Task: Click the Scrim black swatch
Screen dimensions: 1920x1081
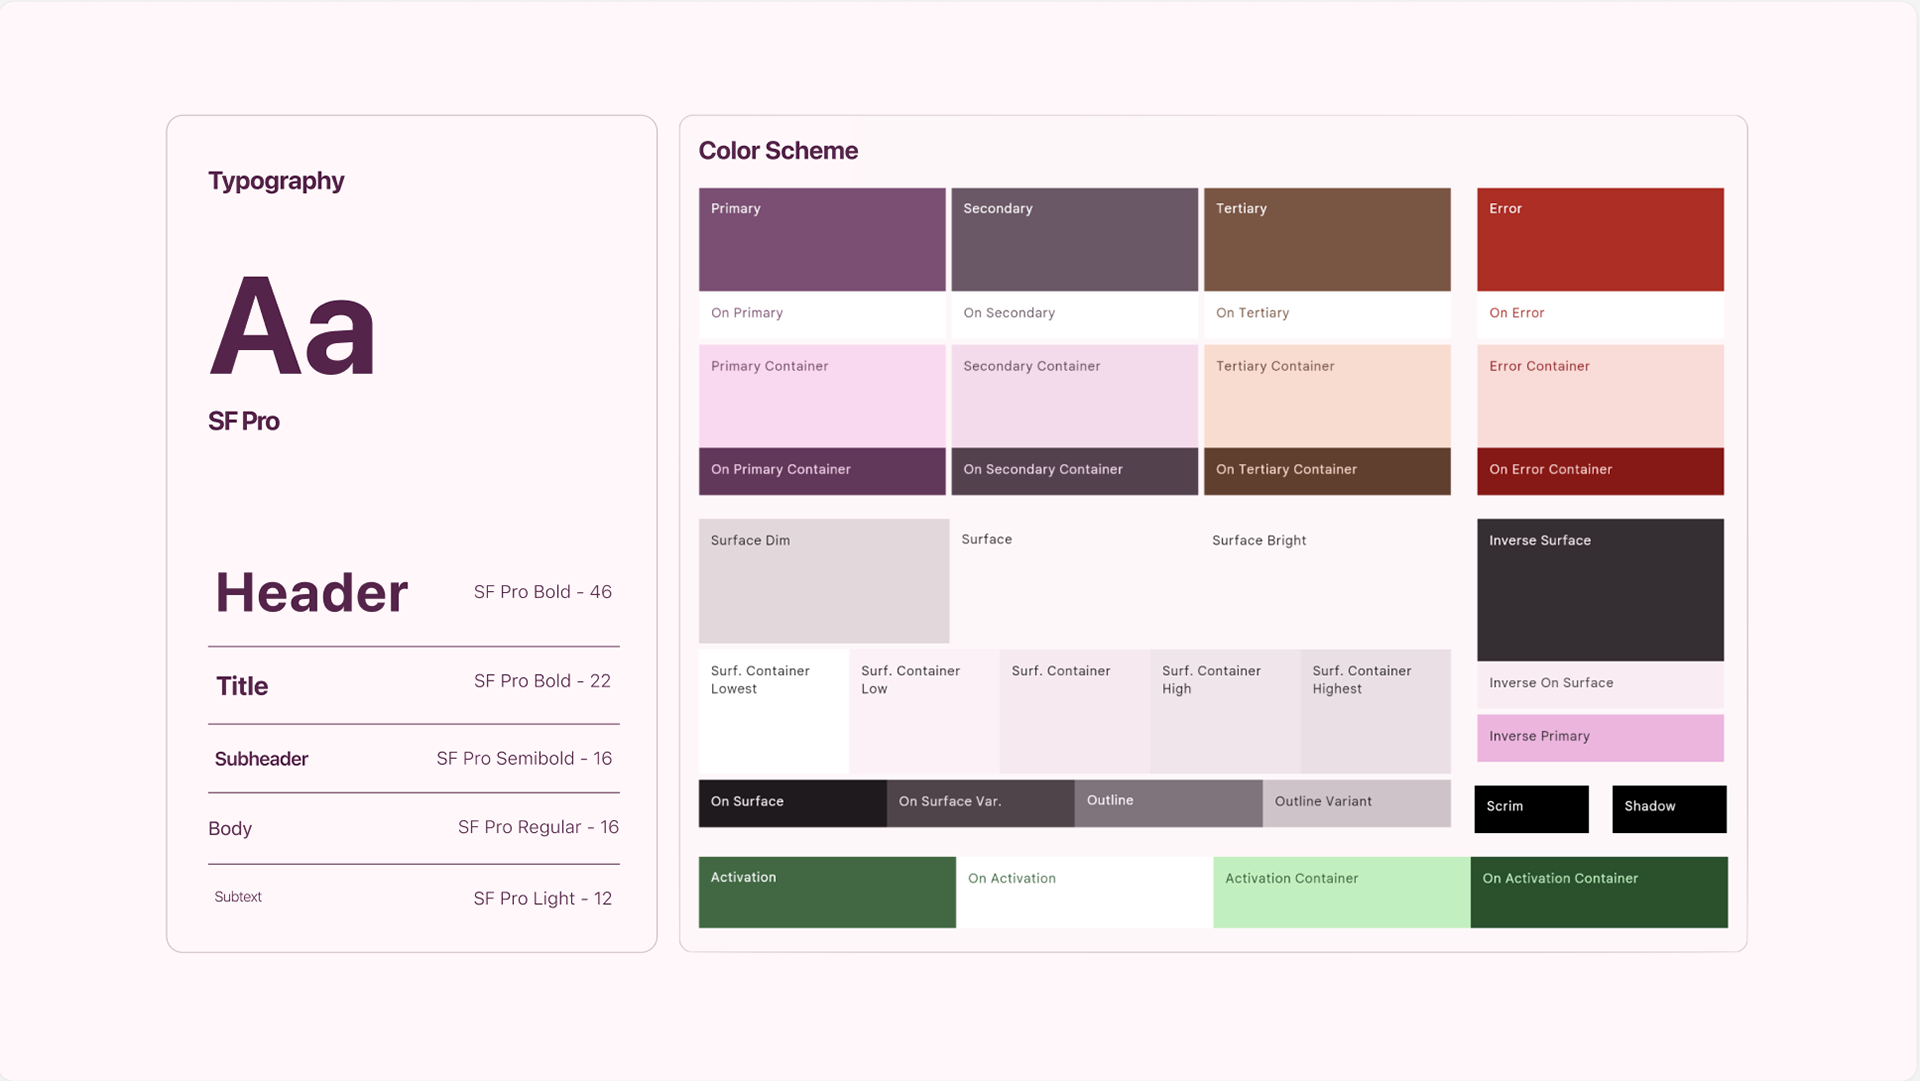Action: (1531, 809)
